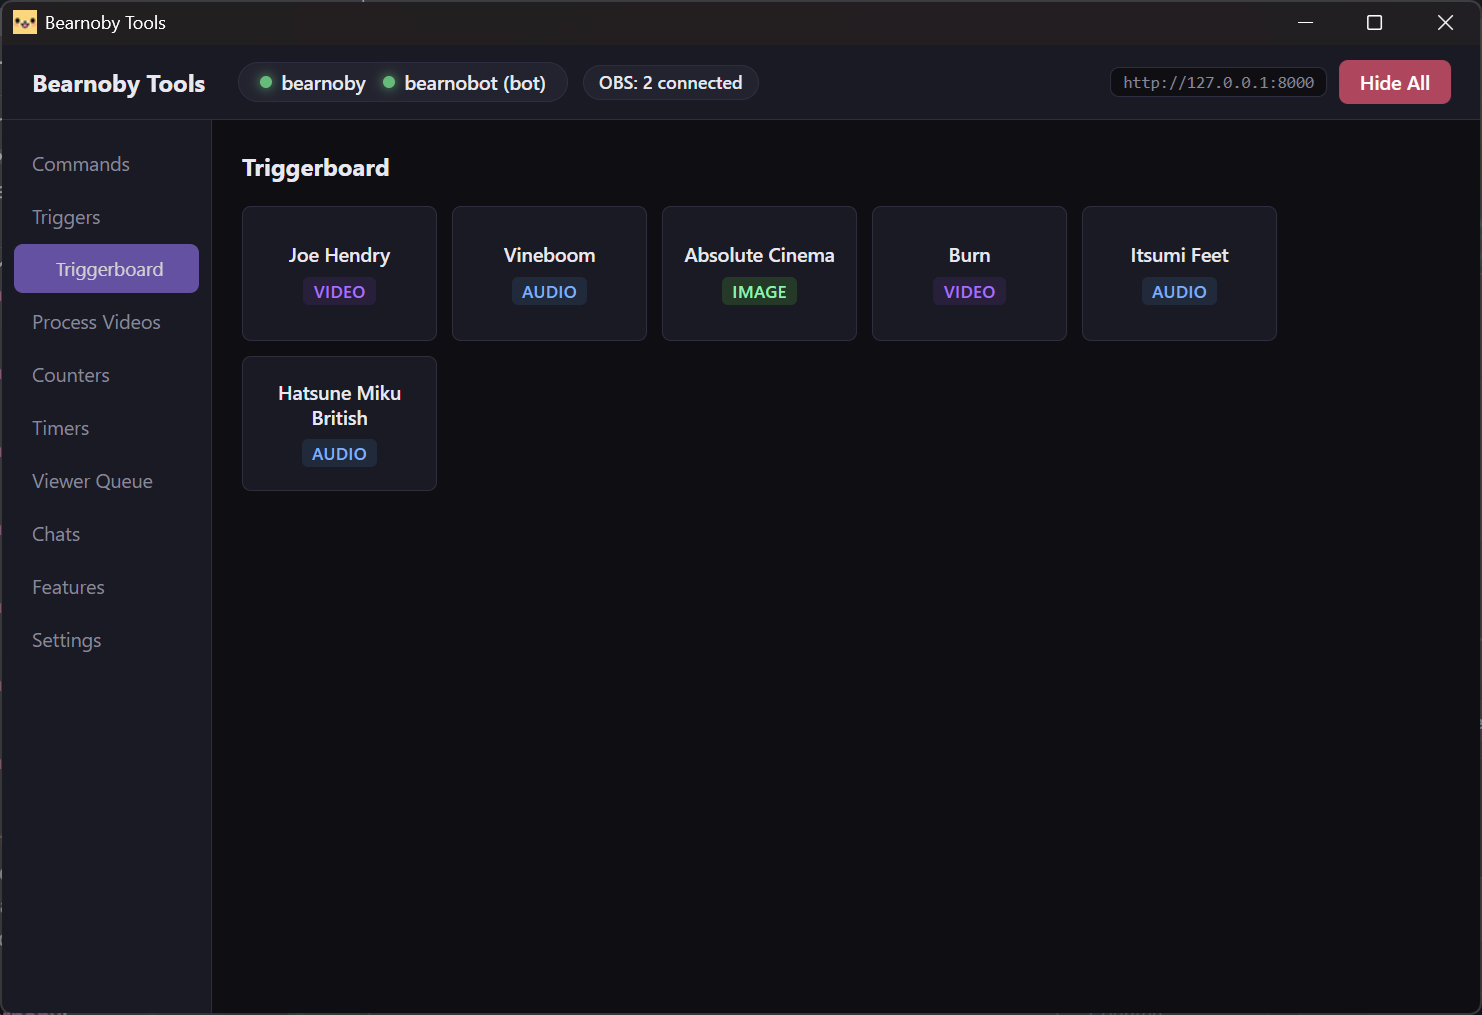Select the Triggerboard sidebar item
The image size is (1482, 1015).
point(106,269)
